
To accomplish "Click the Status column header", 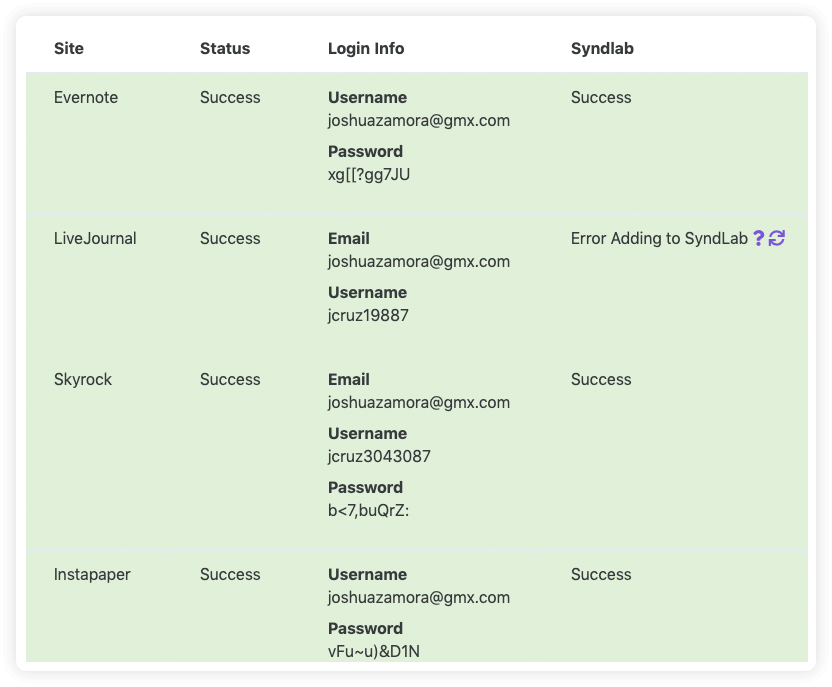I will [225, 48].
